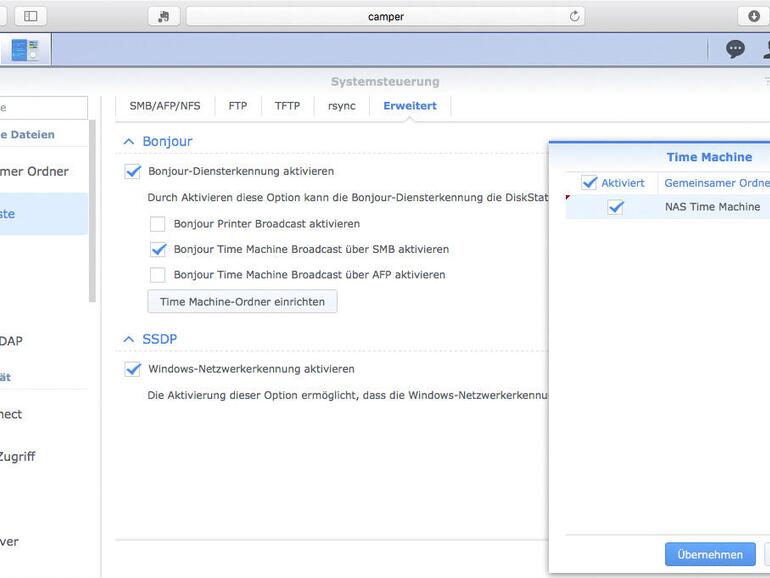Open the sidebar item ending 'mer Ordner'

[x=34, y=171]
